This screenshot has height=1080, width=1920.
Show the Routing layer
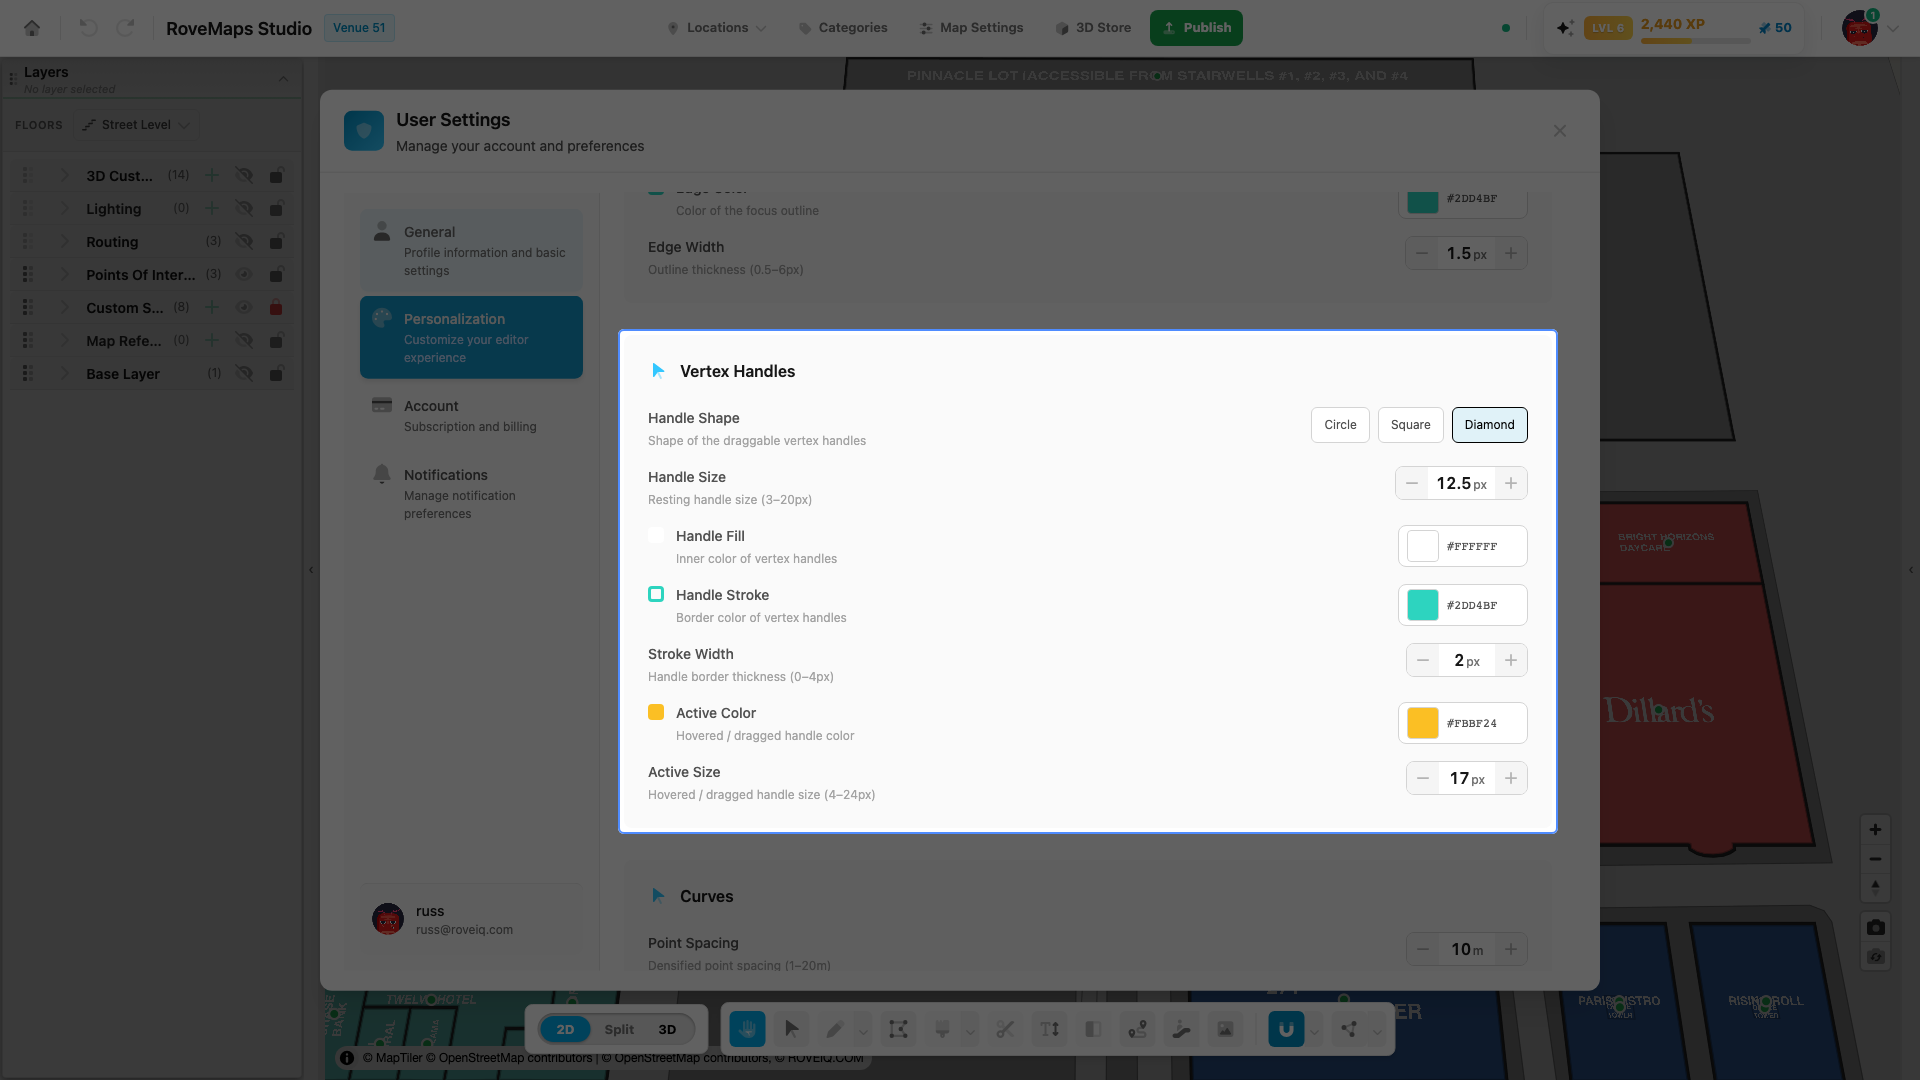coord(244,241)
